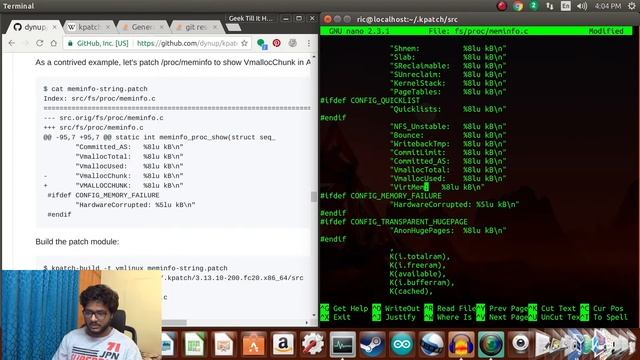This screenshot has width=640, height=360.
Task: Open Ubuntu Software Center in dock
Action: [x=253, y=344]
